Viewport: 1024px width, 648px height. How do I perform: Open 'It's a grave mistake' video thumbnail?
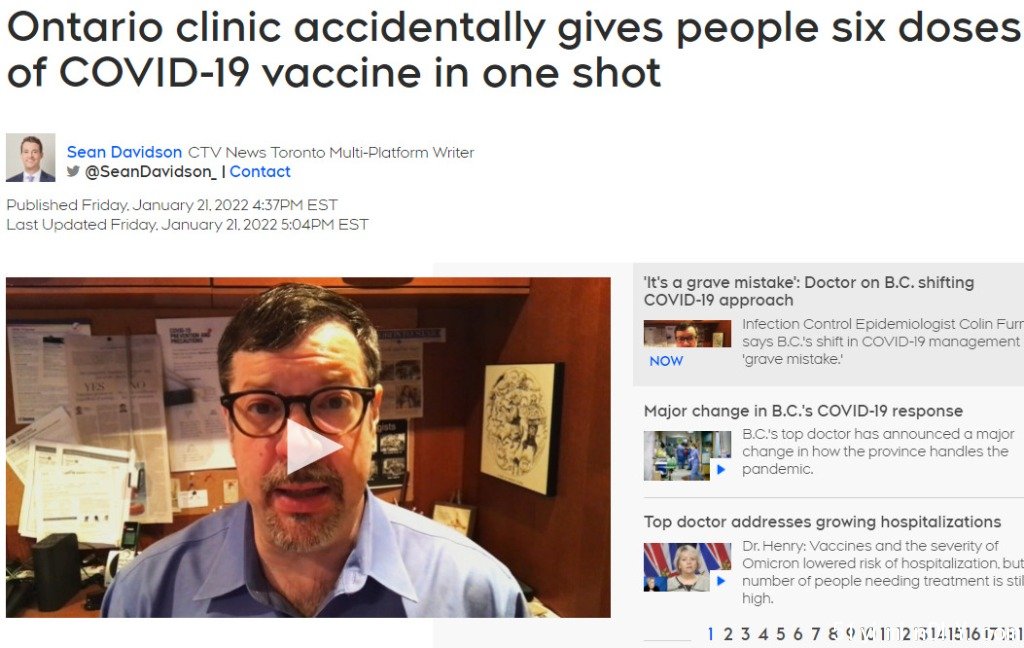click(687, 333)
